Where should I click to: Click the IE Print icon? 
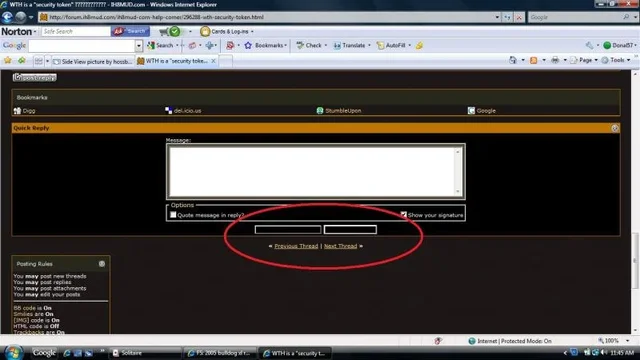click(x=555, y=60)
